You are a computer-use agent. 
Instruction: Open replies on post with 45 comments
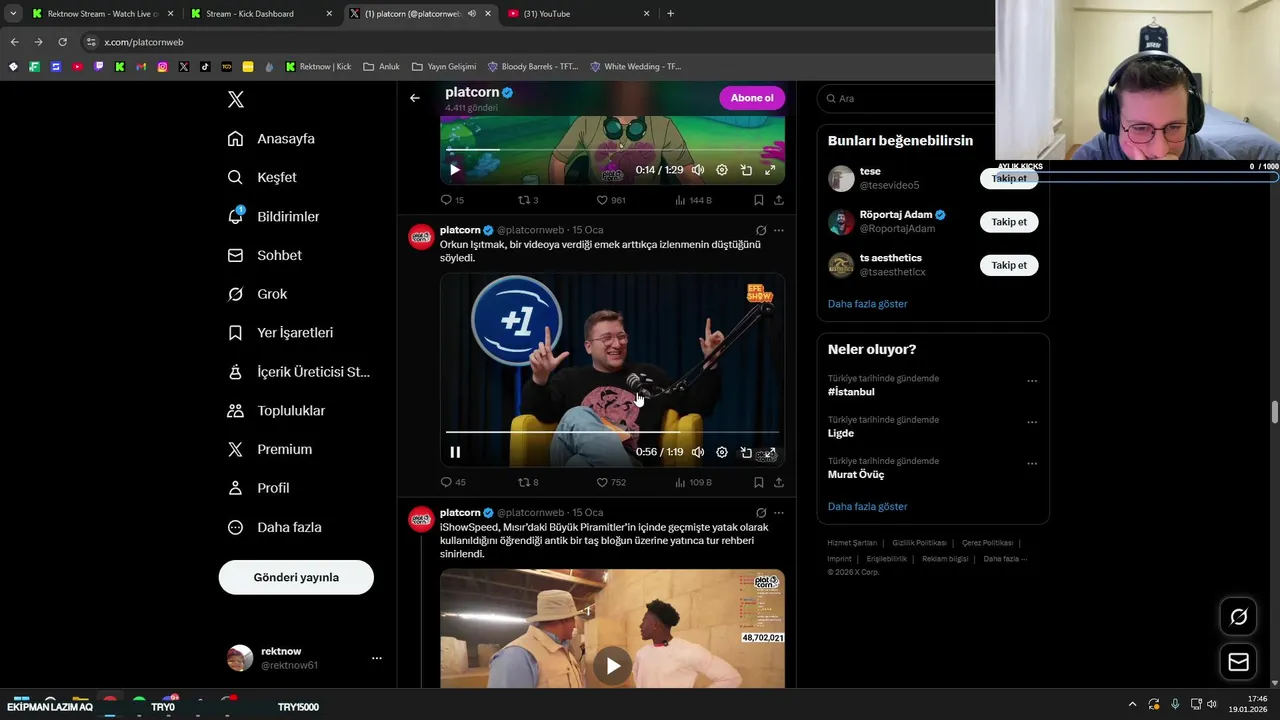pyautogui.click(x=453, y=482)
